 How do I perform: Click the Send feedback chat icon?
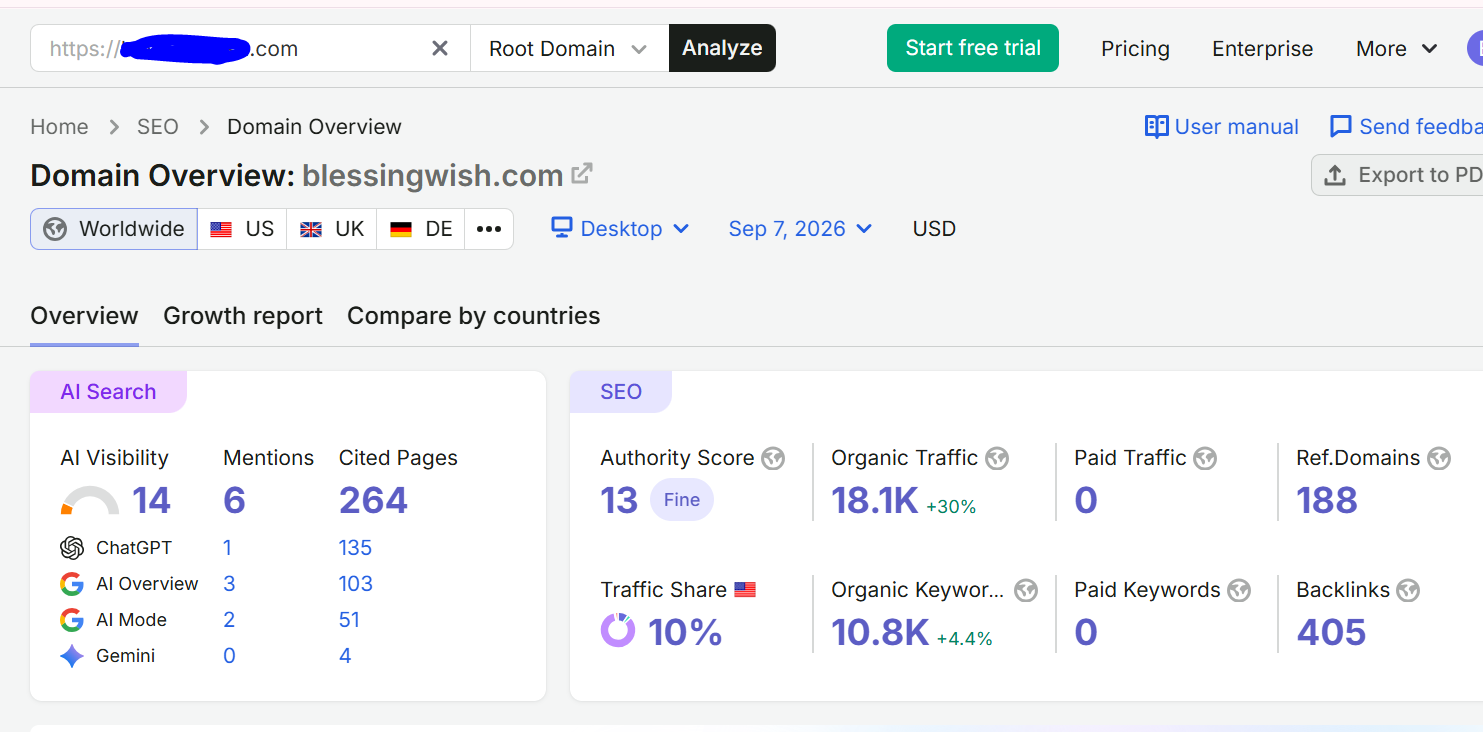(x=1341, y=127)
